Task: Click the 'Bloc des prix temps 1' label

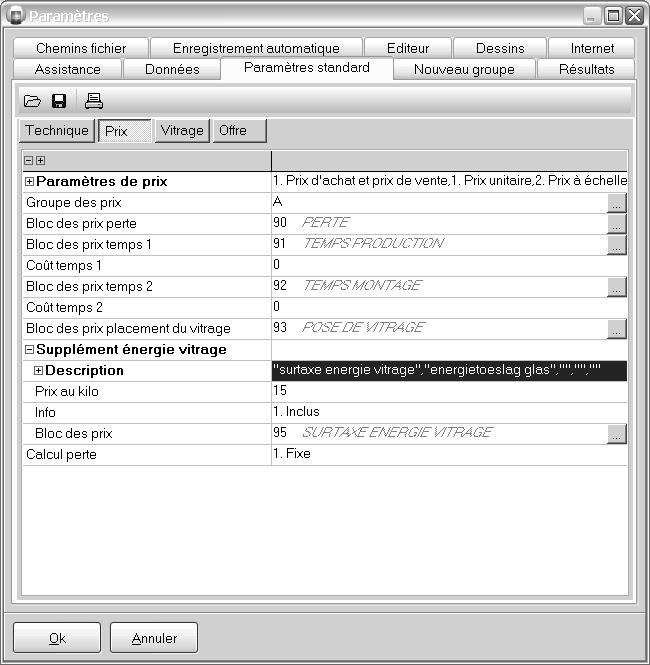Action: coord(89,245)
